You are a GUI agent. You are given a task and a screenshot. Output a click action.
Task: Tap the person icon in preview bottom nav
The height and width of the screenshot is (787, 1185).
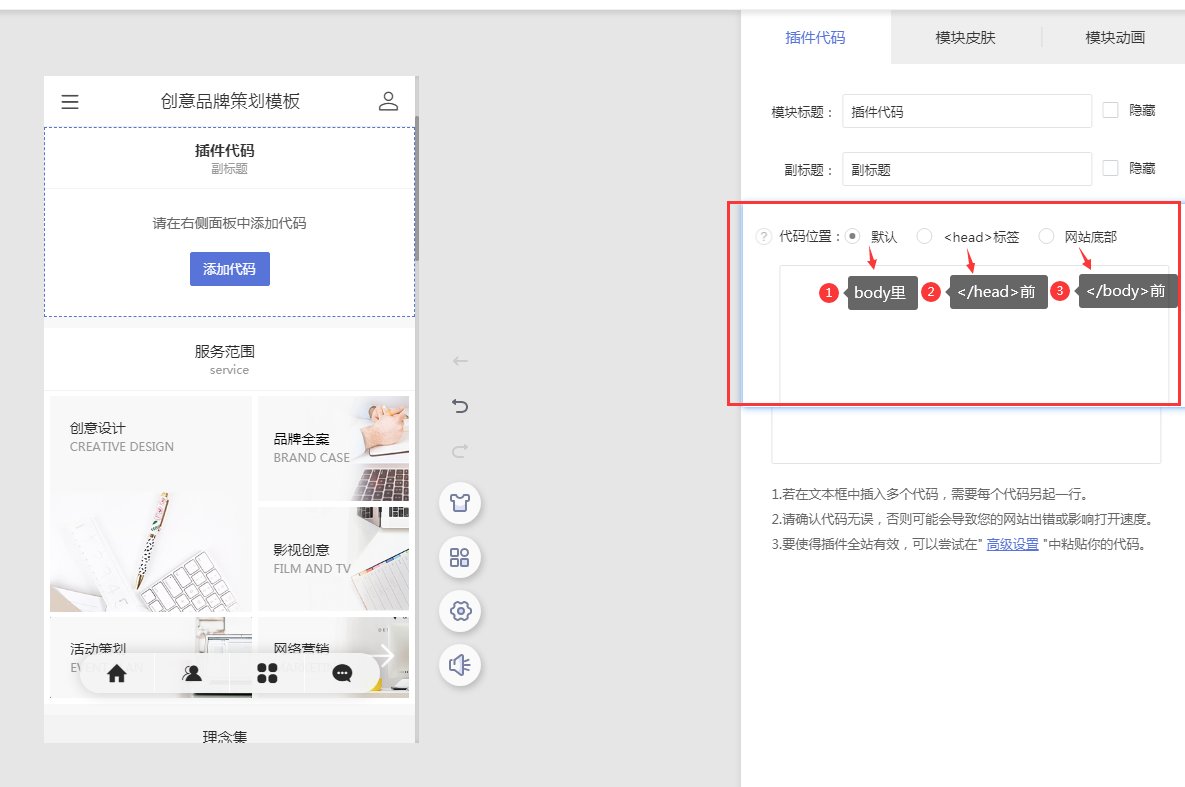tap(192, 673)
